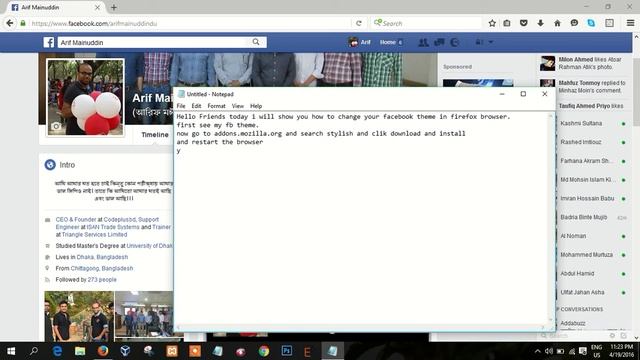This screenshot has height=360, width=640.
Task: Open Arif profile link in Facebook bar
Action: point(360,42)
